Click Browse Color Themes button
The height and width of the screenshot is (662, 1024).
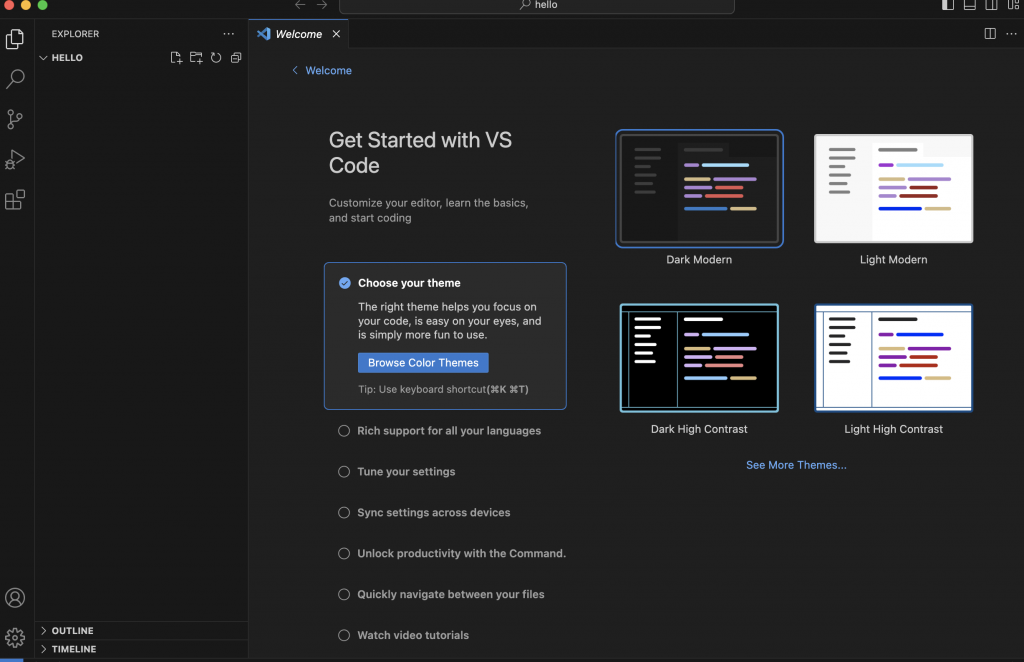coord(423,362)
